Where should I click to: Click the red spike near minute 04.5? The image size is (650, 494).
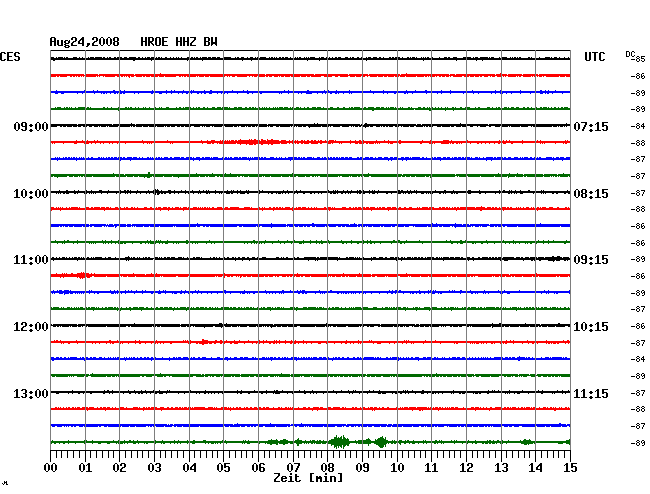[204, 342]
